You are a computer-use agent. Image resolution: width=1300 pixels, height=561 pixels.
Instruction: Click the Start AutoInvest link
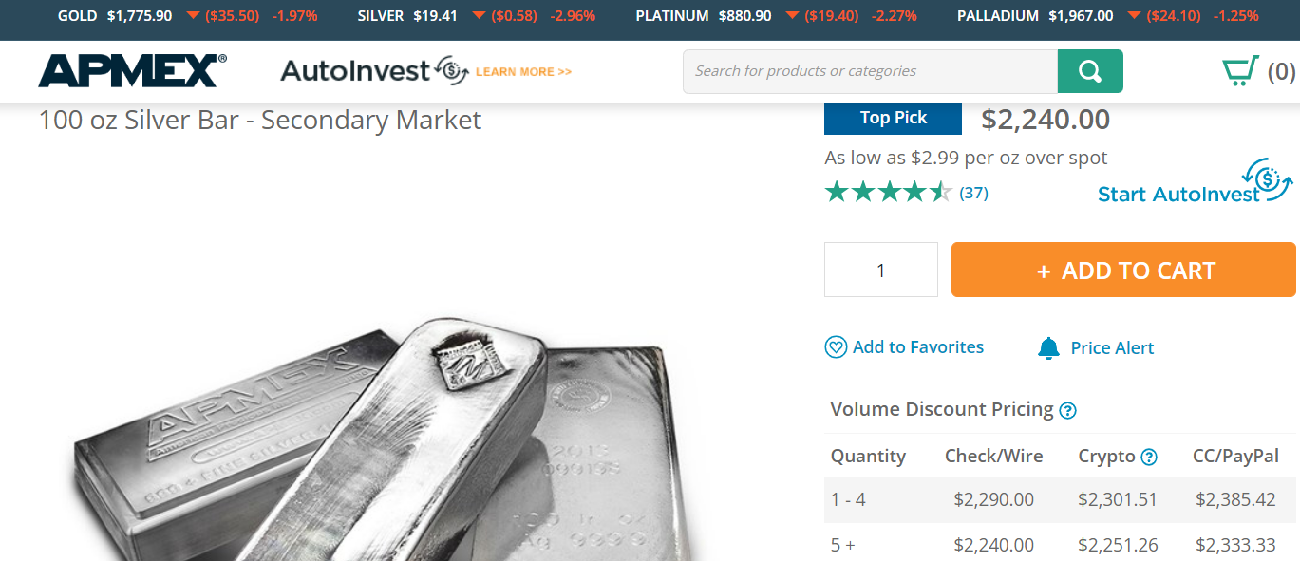point(1178,194)
